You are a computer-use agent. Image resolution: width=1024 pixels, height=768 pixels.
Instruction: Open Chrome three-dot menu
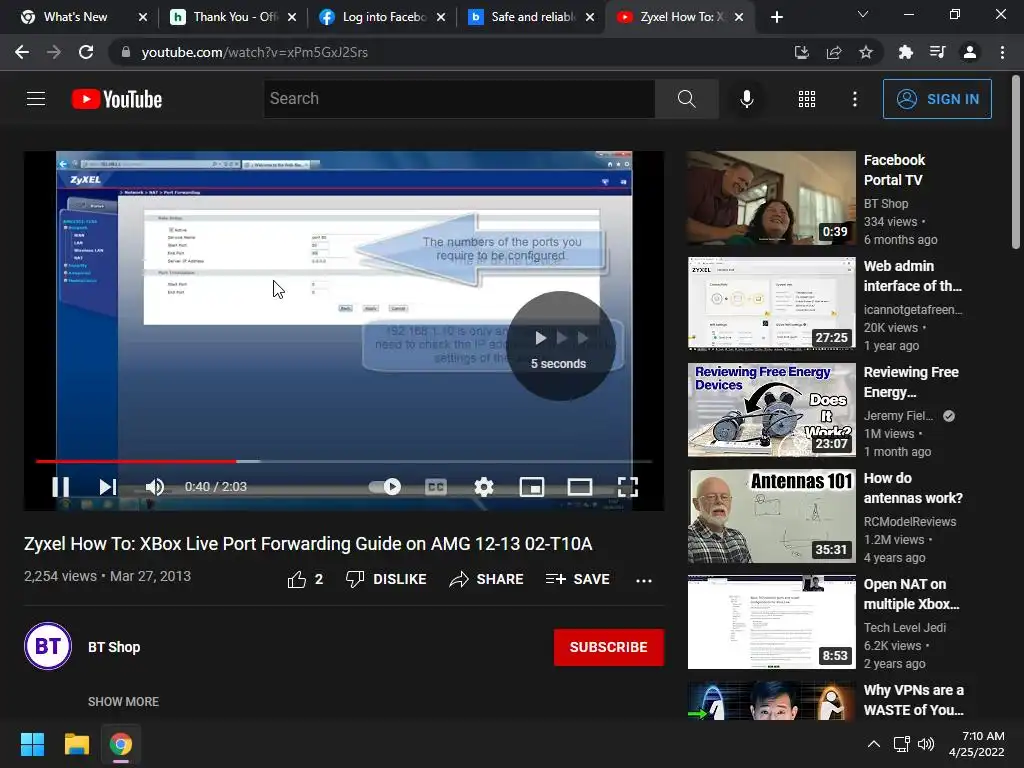(1002, 52)
